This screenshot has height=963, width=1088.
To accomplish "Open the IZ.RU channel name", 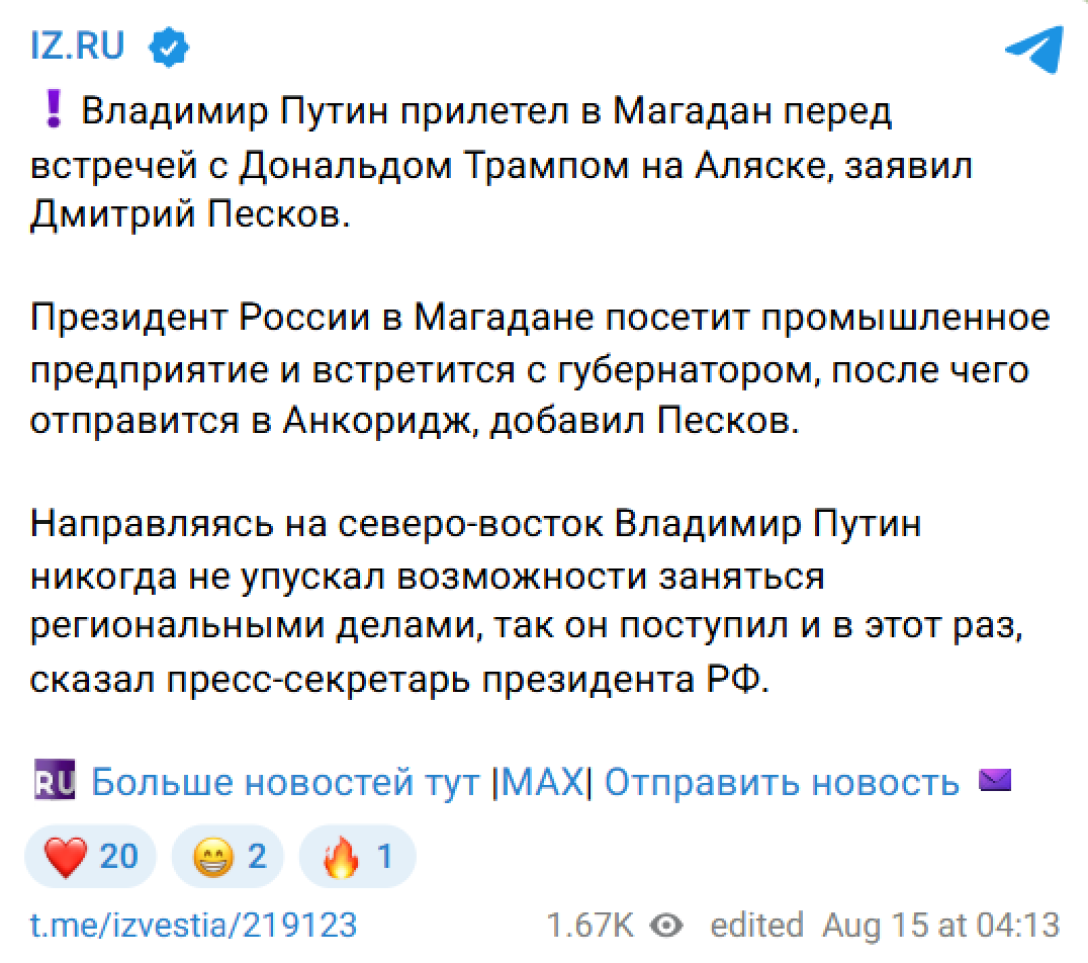I will tap(78, 46).
